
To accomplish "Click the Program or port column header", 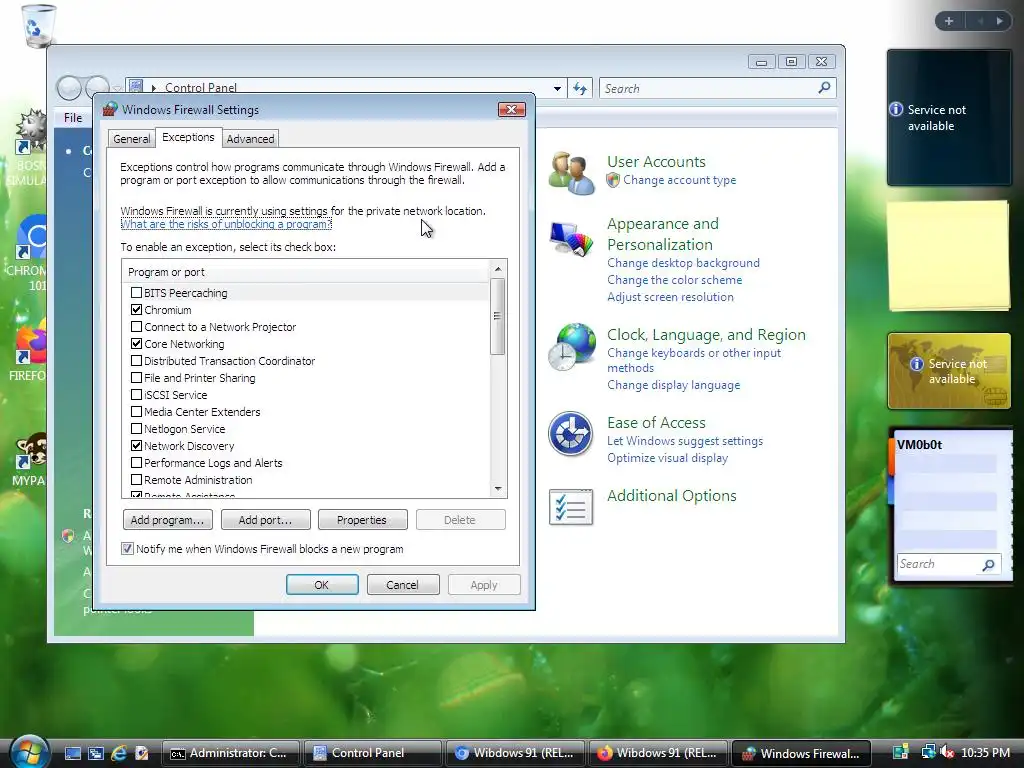I will (306, 272).
